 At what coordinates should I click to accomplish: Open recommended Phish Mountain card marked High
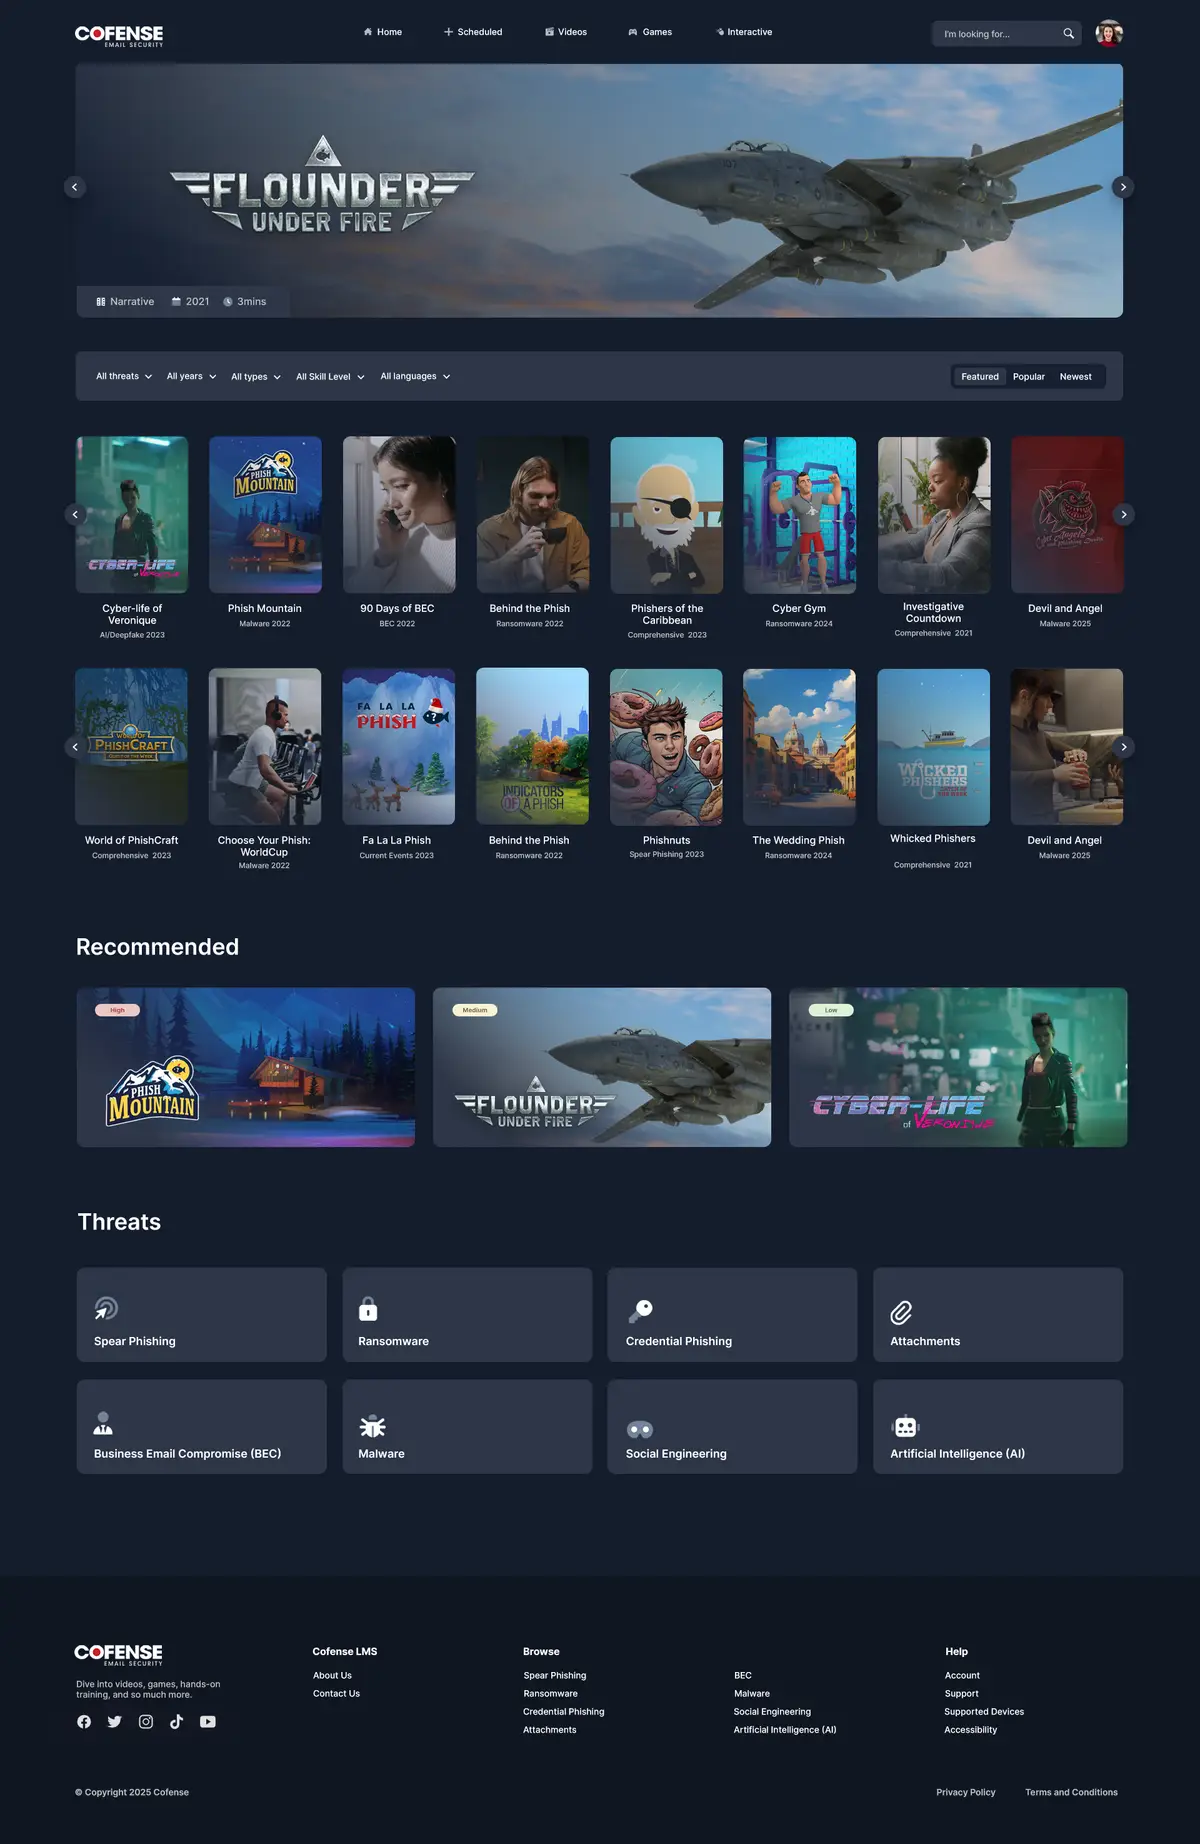(246, 1067)
